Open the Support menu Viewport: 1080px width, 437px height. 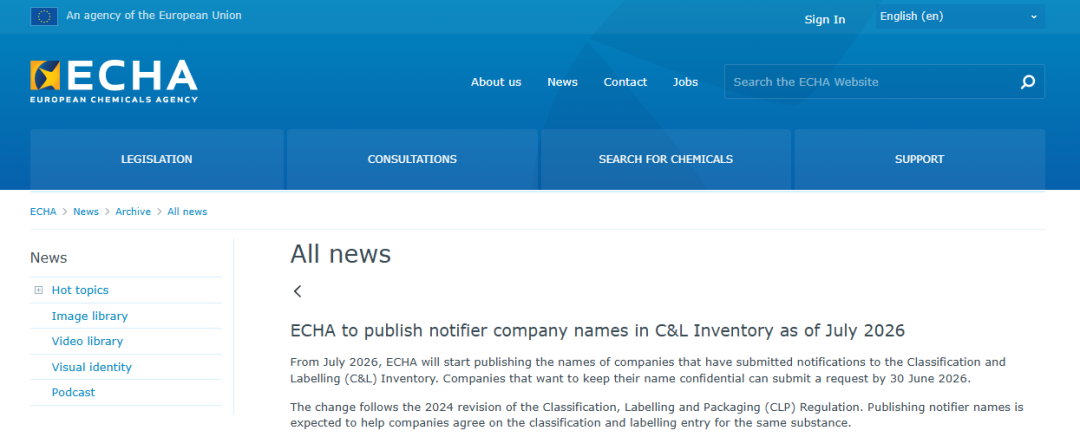920,159
